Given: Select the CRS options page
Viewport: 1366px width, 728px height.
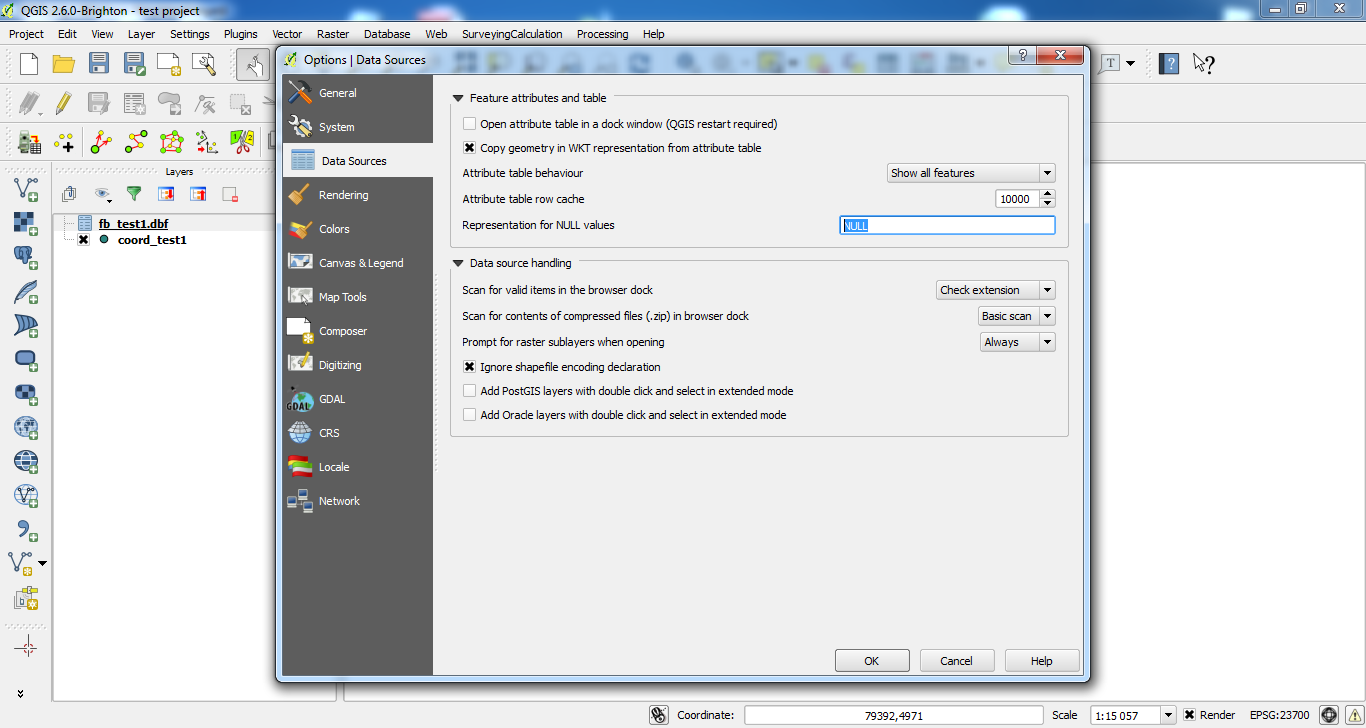Looking at the screenshot, I should [329, 433].
